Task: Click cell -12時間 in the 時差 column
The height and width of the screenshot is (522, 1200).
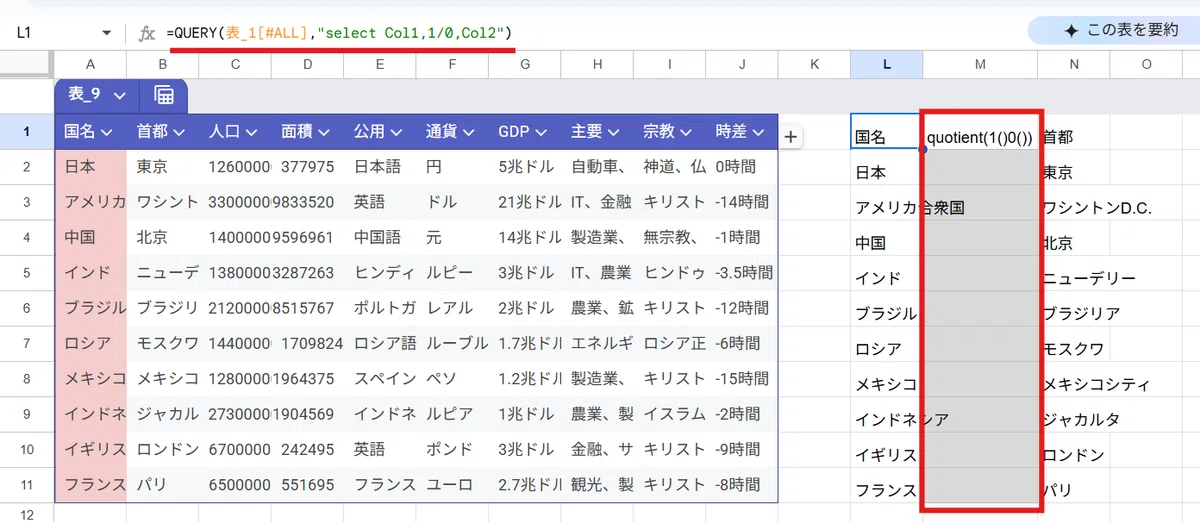Action: click(x=741, y=309)
